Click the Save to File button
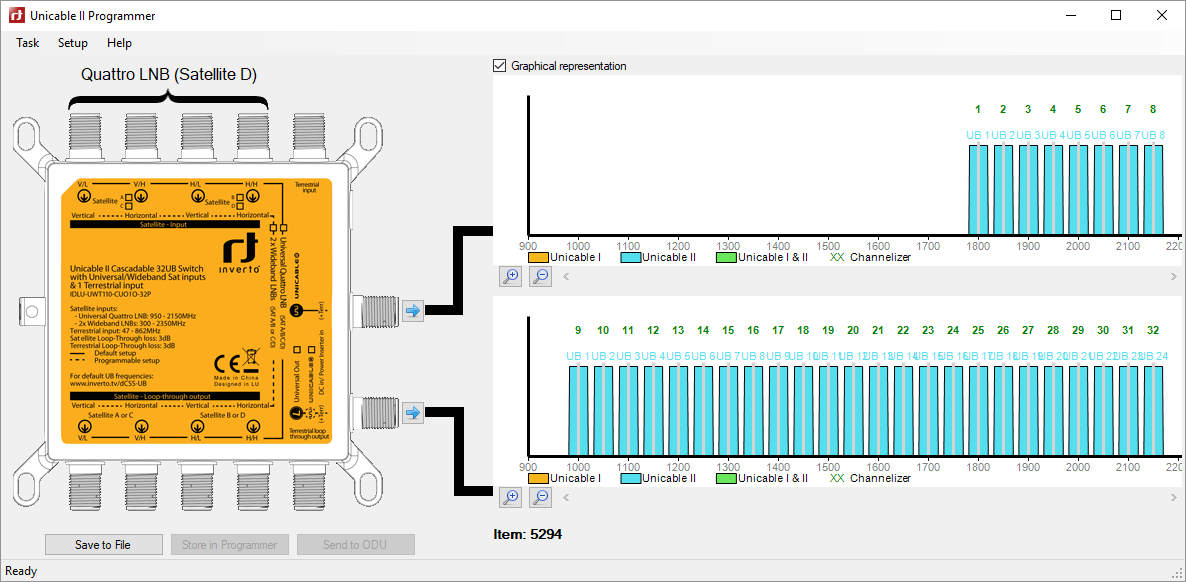The image size is (1186, 582). [103, 545]
